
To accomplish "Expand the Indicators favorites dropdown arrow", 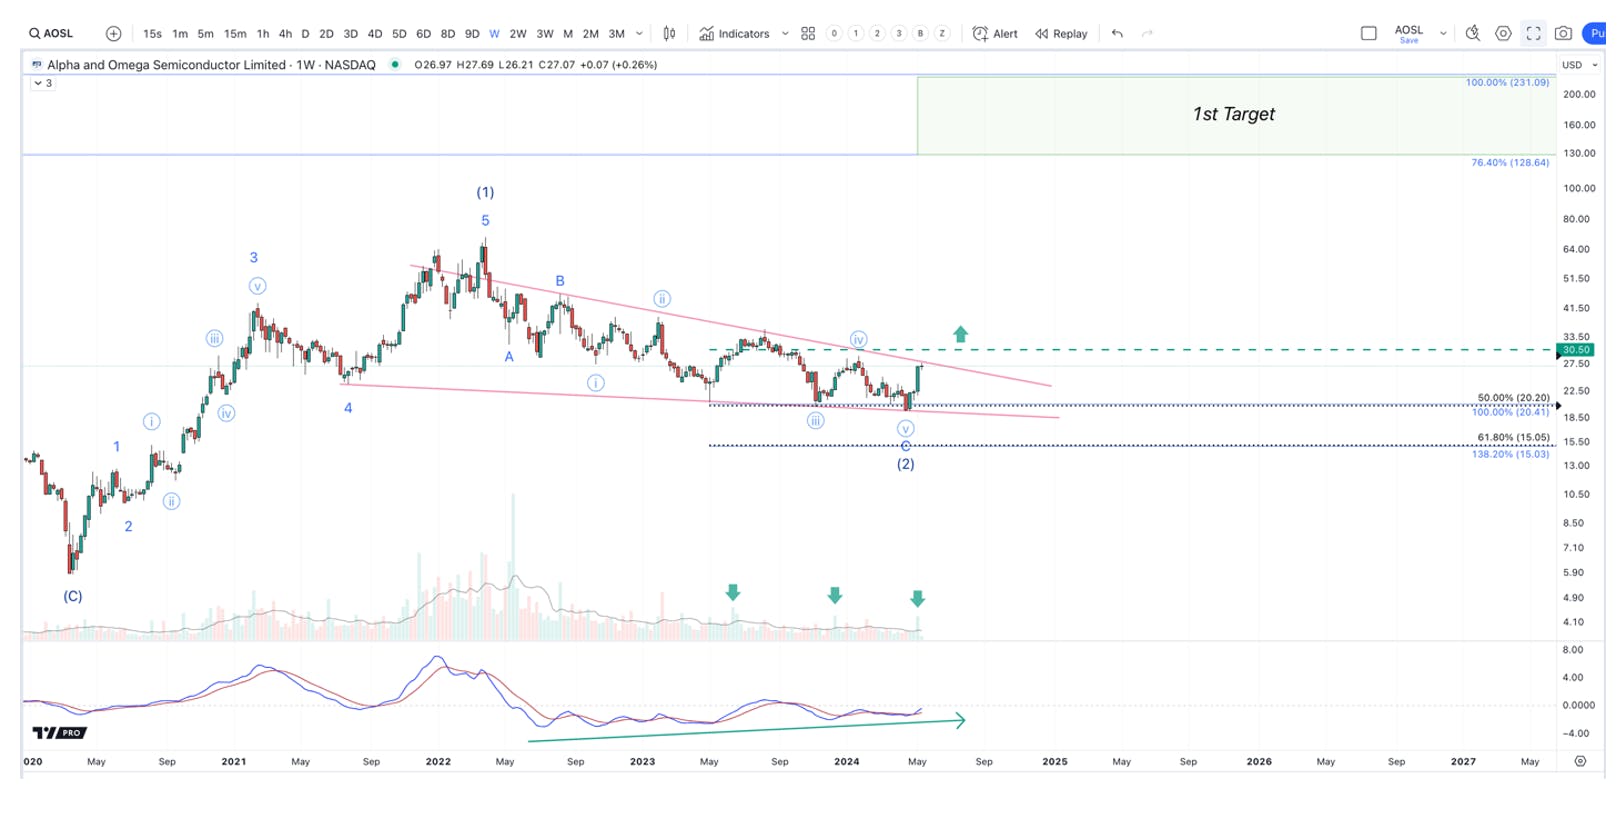I will pyautogui.click(x=785, y=33).
